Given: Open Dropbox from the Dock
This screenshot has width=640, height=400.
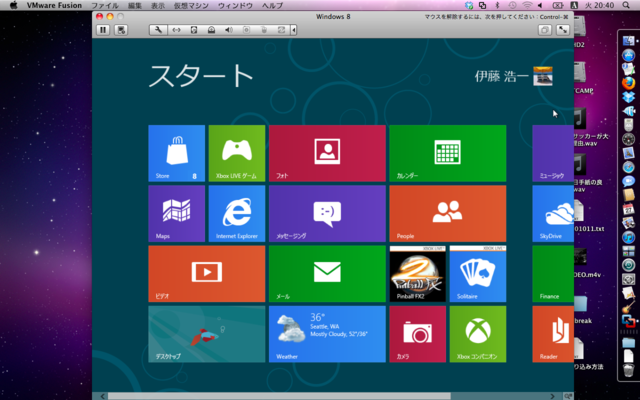Looking at the screenshot, I should (x=629, y=97).
